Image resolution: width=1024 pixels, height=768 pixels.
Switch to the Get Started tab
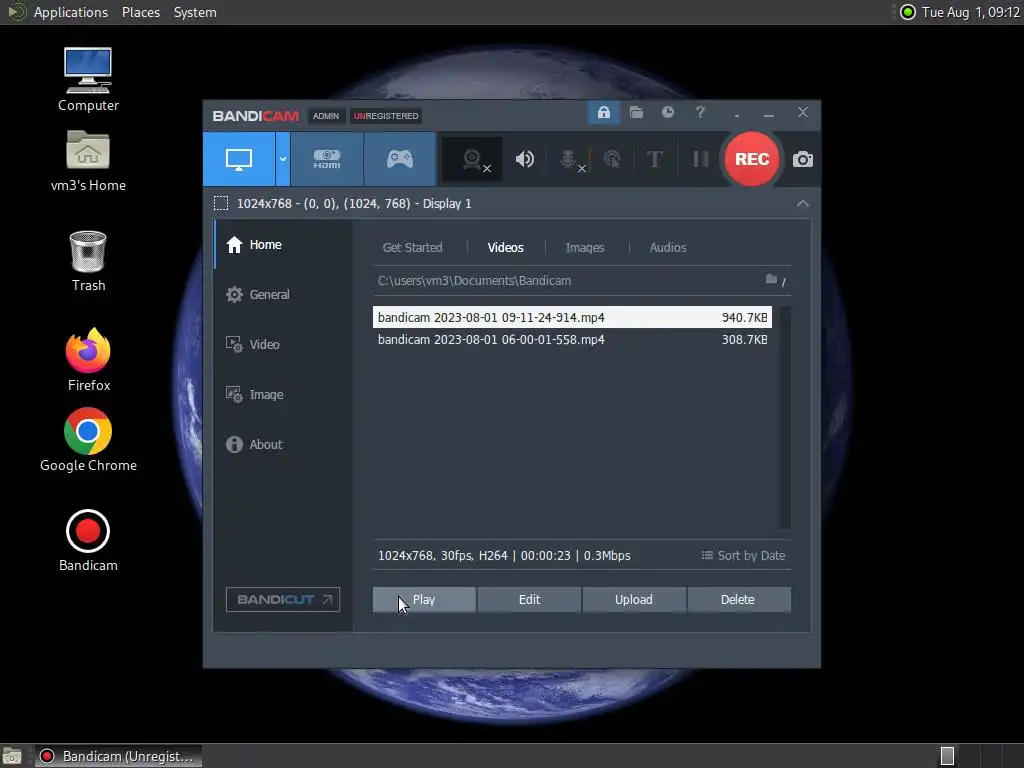(x=413, y=248)
